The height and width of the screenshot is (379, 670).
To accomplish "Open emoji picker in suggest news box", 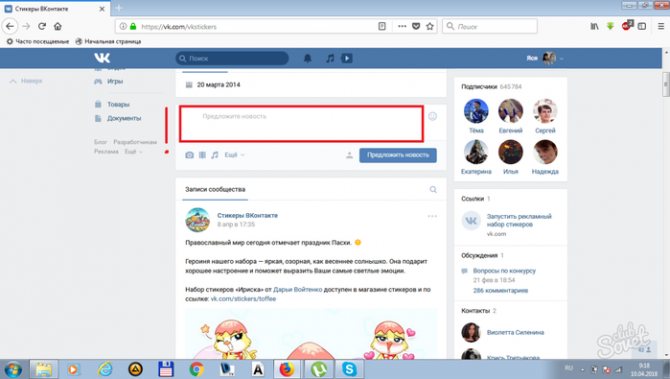I will [x=432, y=116].
